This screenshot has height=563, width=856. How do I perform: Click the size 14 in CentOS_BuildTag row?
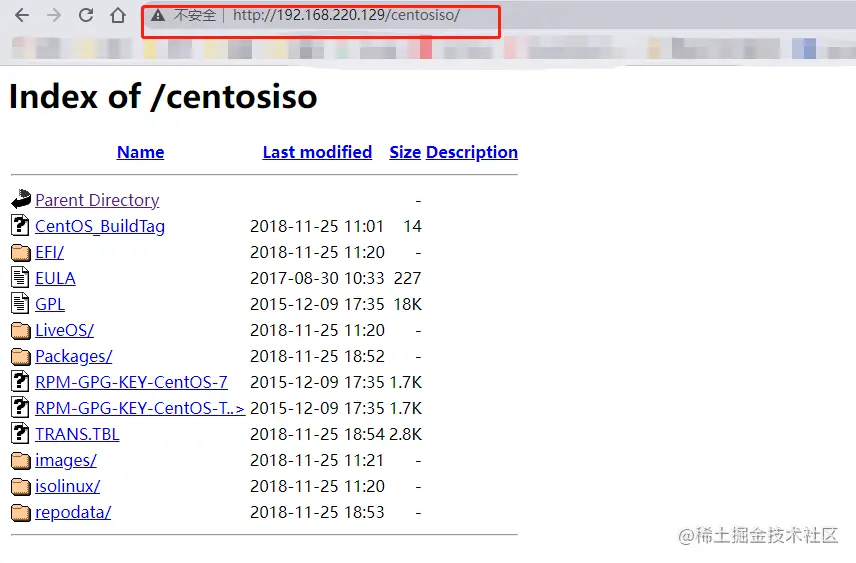click(413, 226)
